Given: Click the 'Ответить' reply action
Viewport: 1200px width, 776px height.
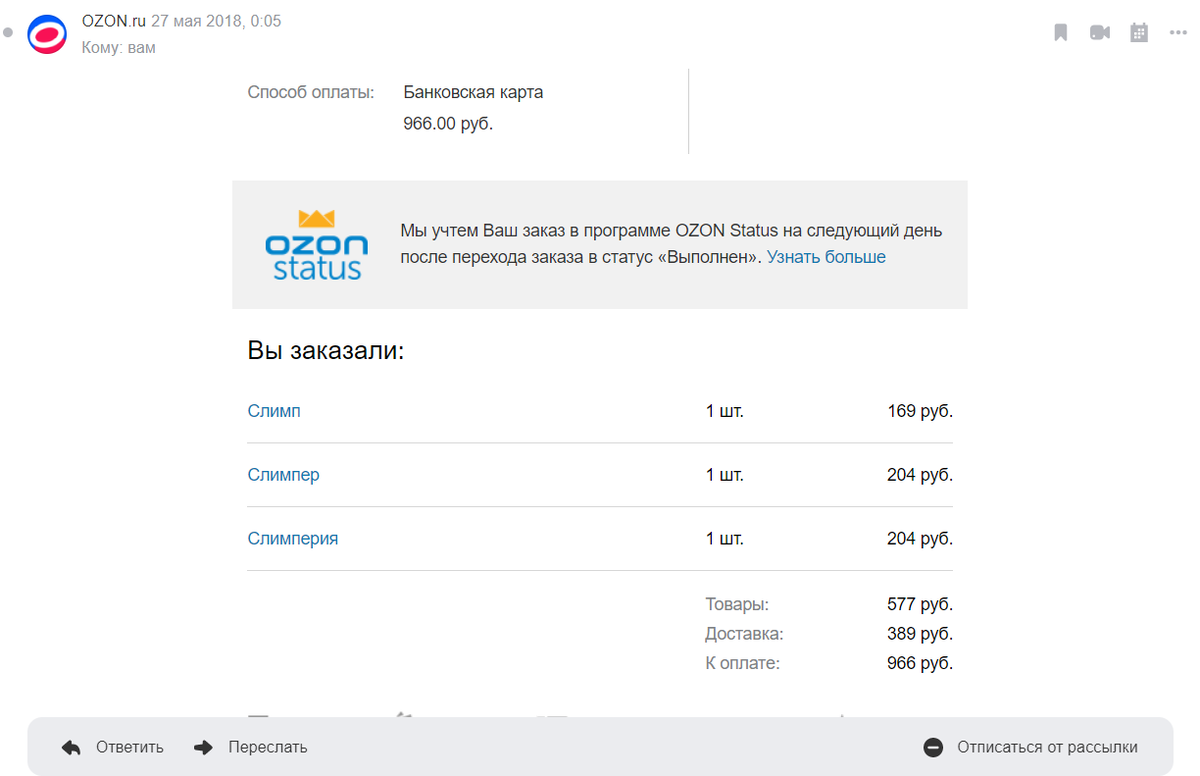Looking at the screenshot, I should tap(129, 746).
